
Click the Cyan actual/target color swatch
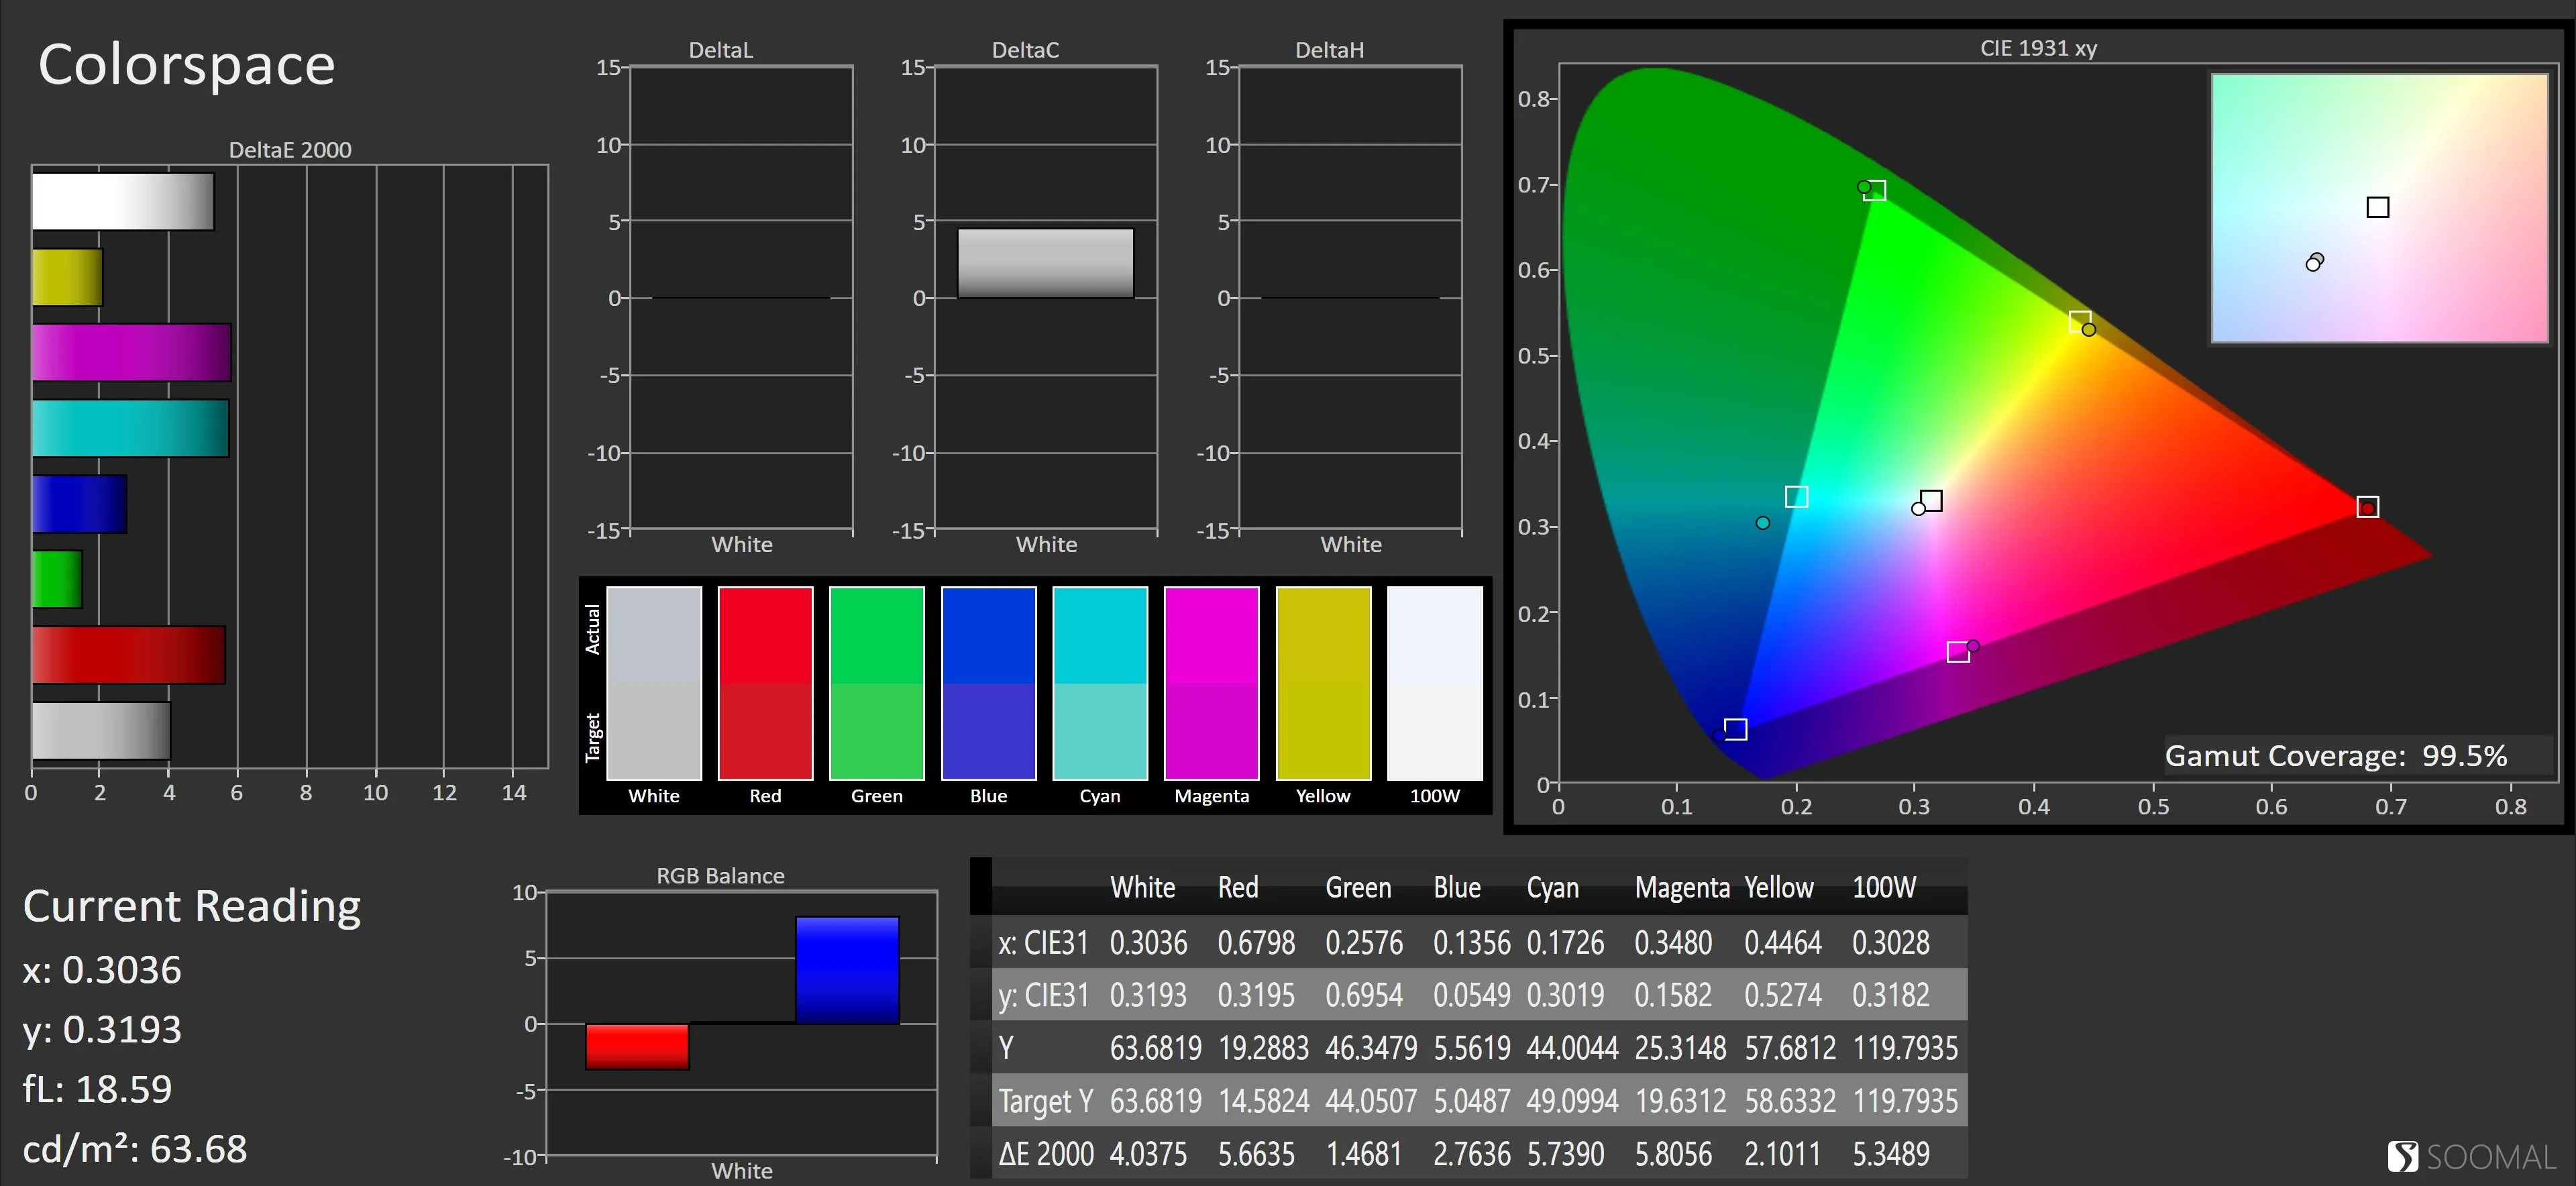coord(1100,683)
